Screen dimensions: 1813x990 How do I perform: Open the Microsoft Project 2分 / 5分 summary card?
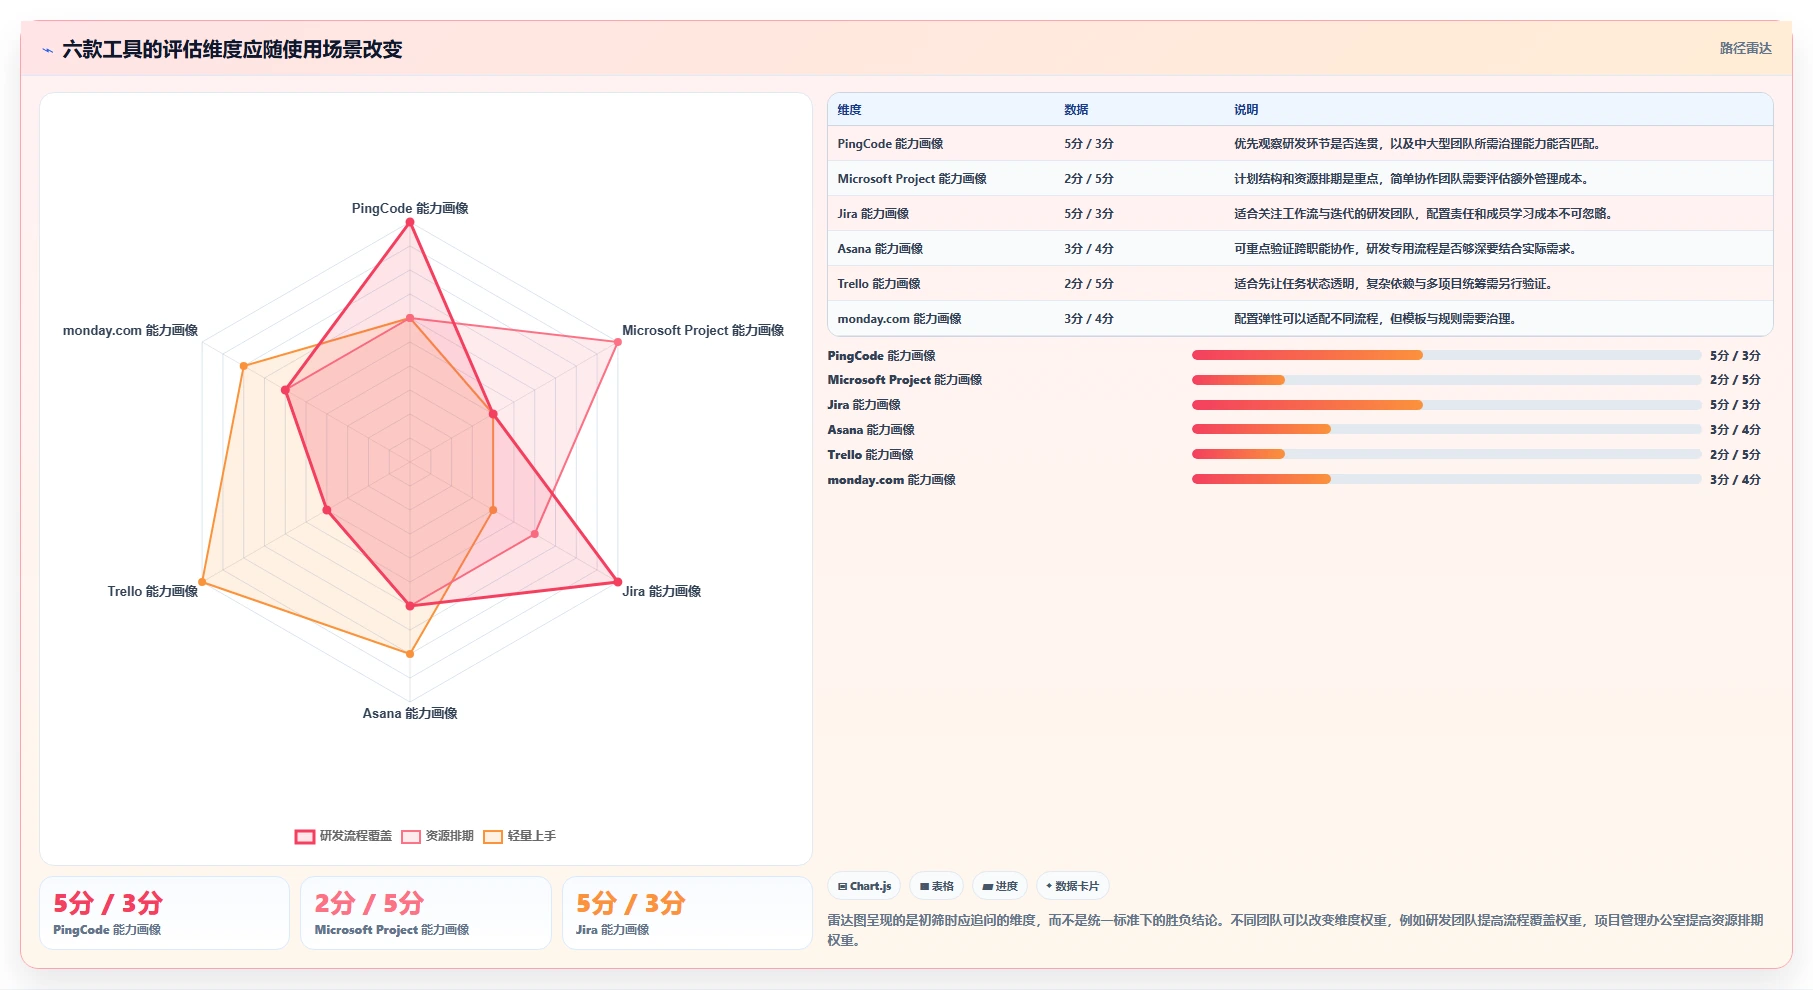(426, 913)
